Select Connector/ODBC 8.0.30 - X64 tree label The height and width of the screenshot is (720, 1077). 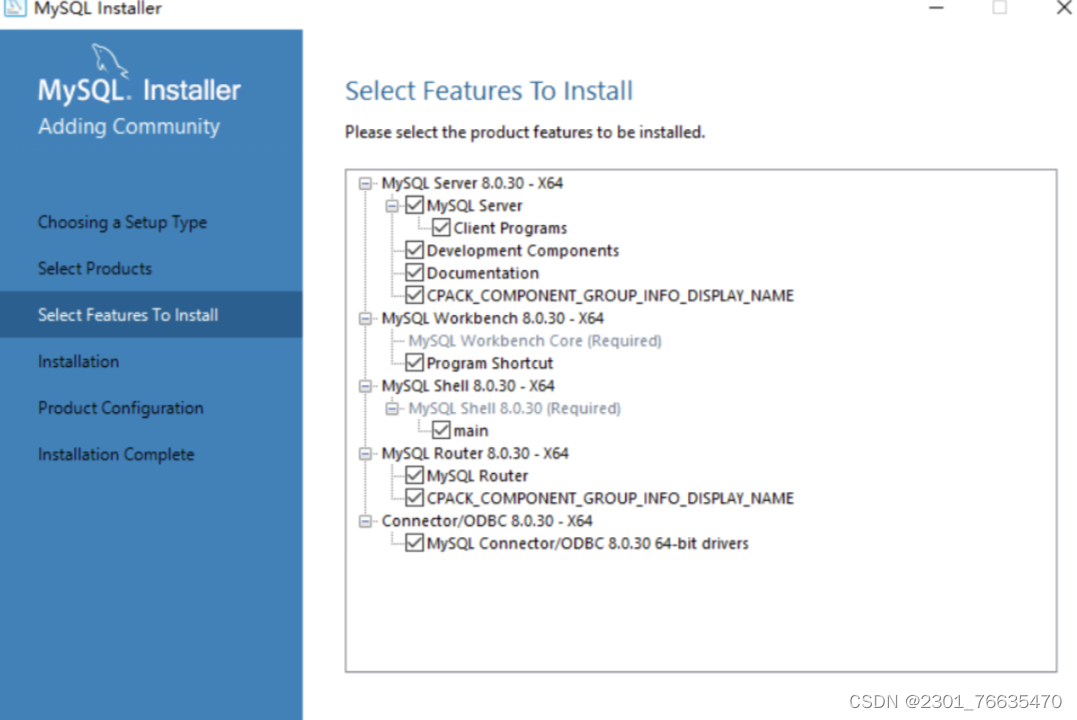click(487, 521)
